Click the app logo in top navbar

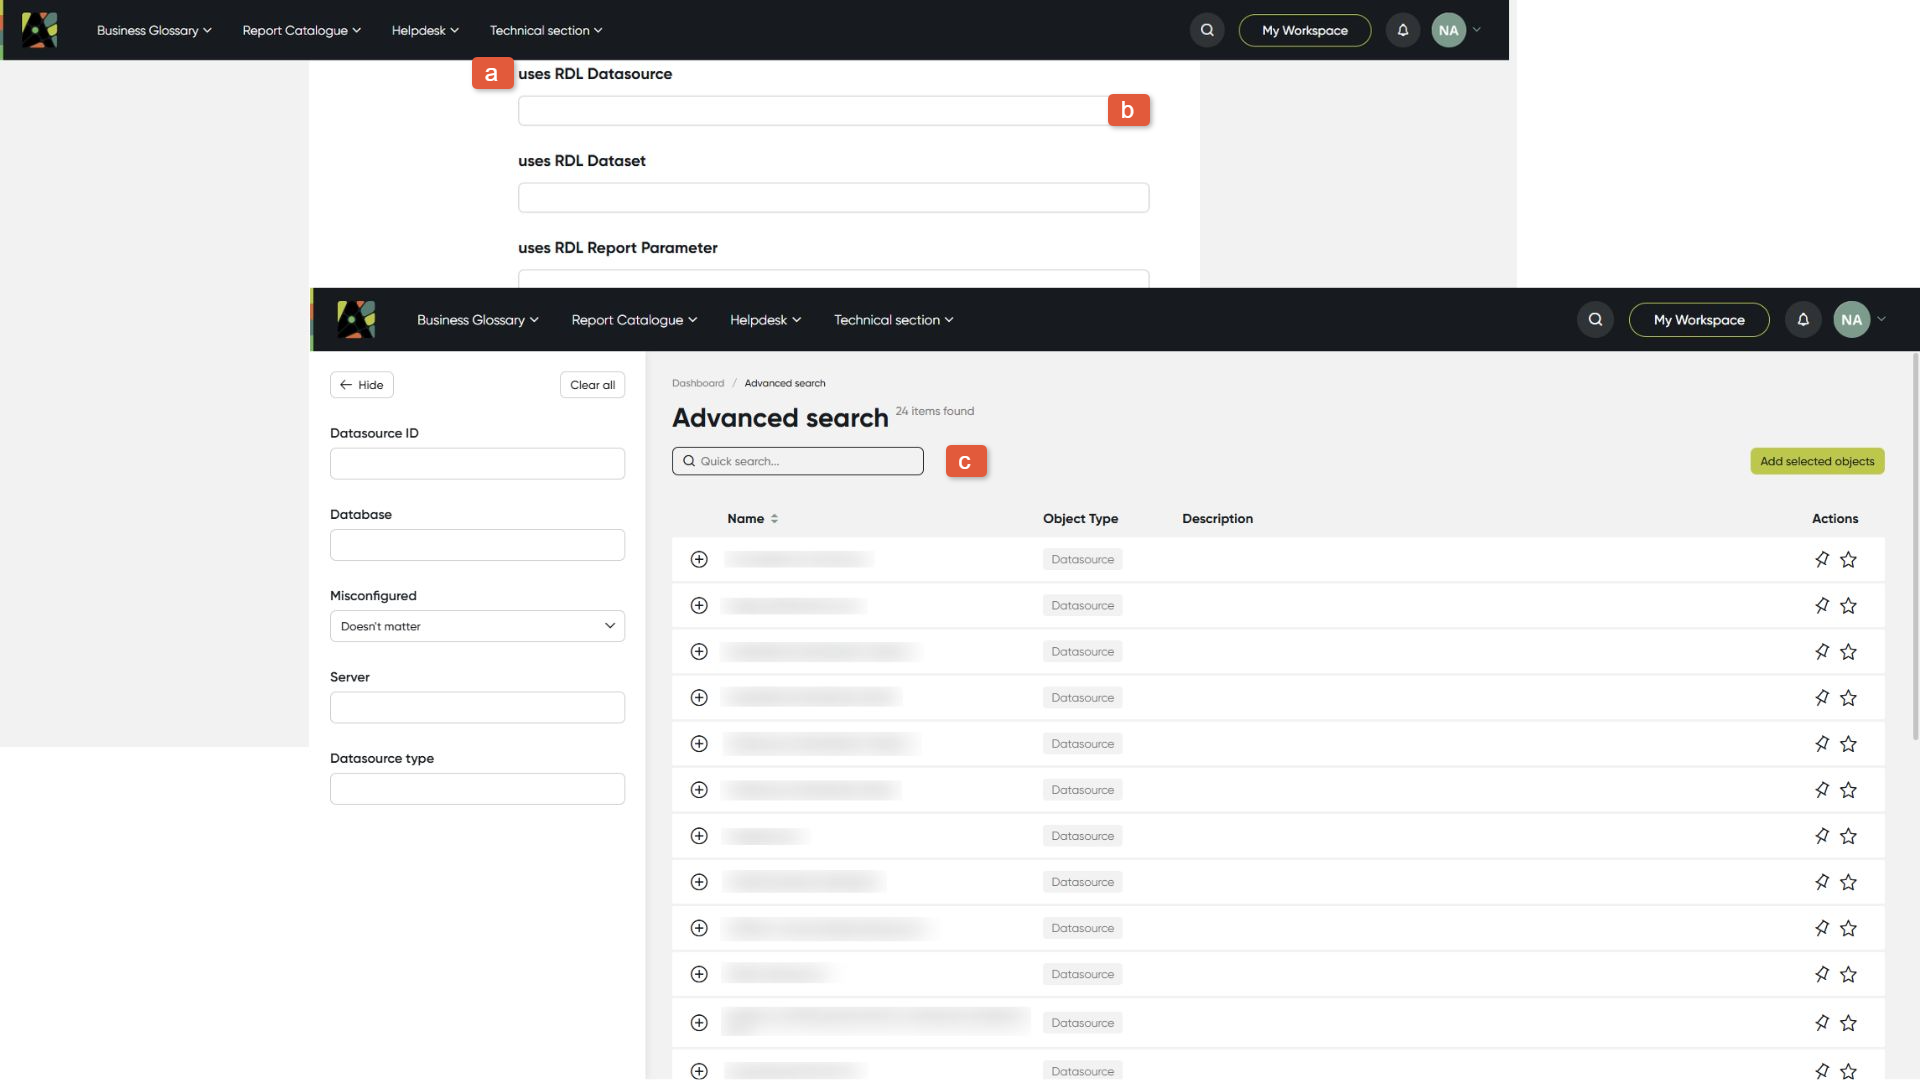pos(39,30)
